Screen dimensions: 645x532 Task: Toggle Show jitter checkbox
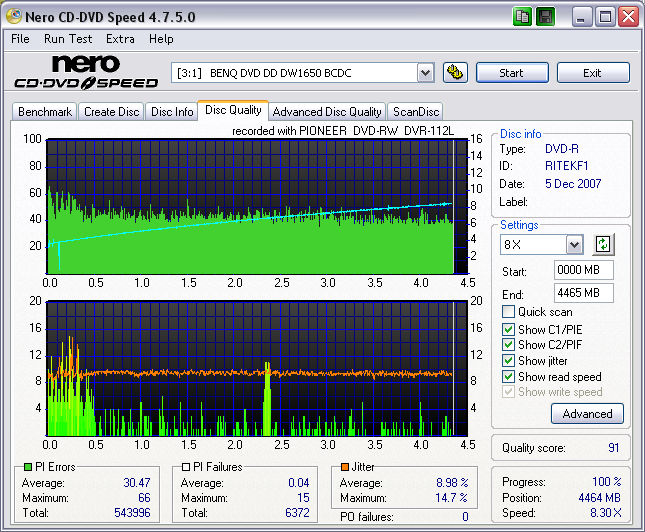pos(508,360)
